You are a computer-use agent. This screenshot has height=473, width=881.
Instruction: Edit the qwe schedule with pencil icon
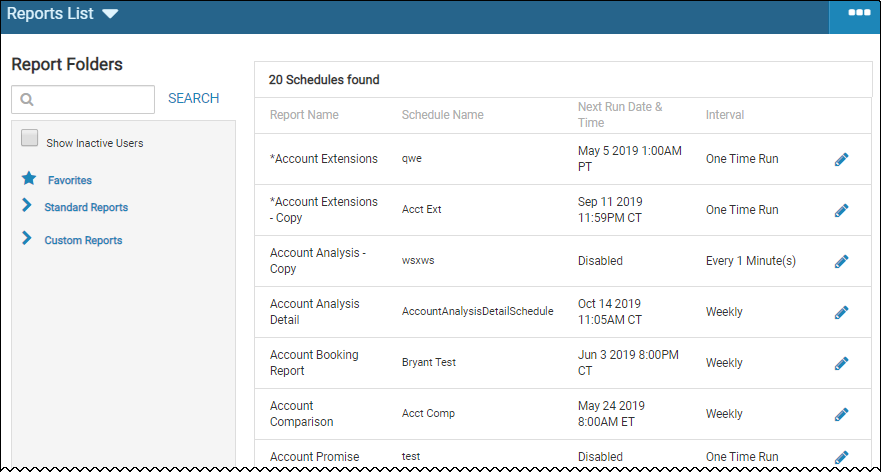[x=841, y=160]
